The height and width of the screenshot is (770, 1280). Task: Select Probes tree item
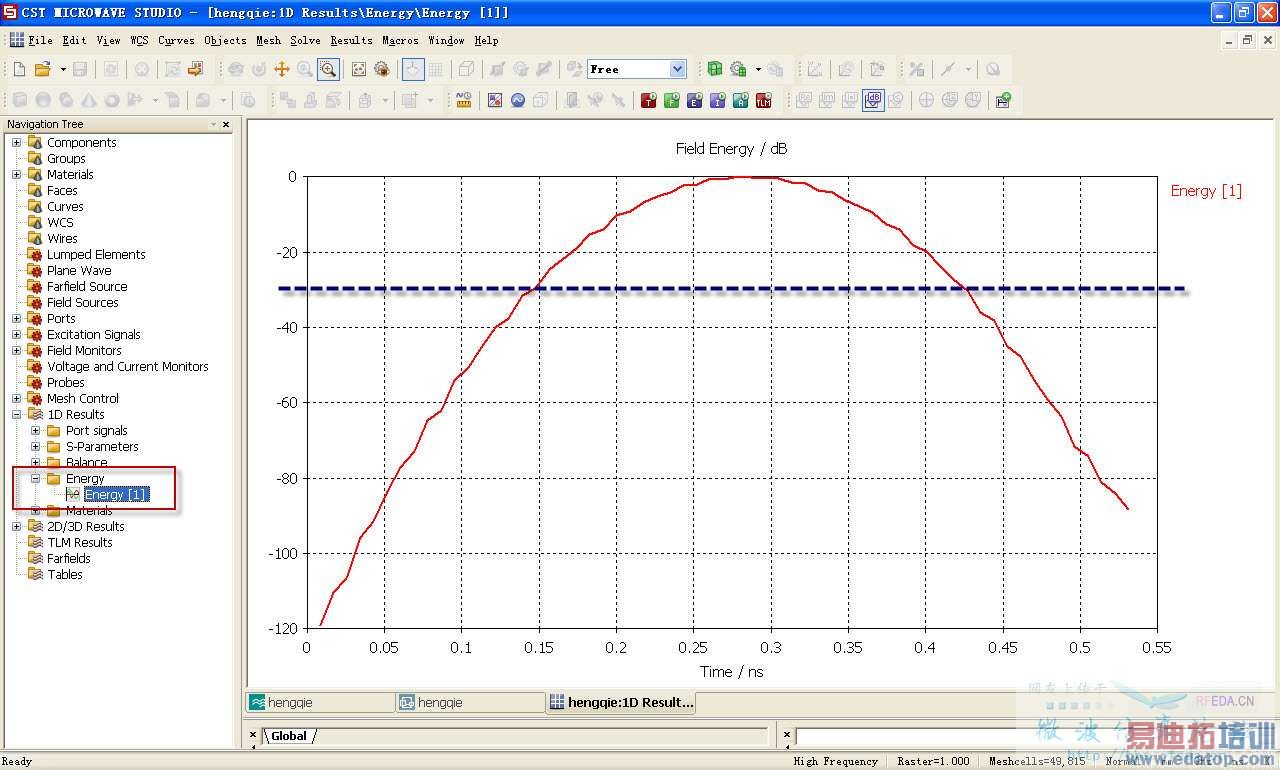tap(66, 382)
